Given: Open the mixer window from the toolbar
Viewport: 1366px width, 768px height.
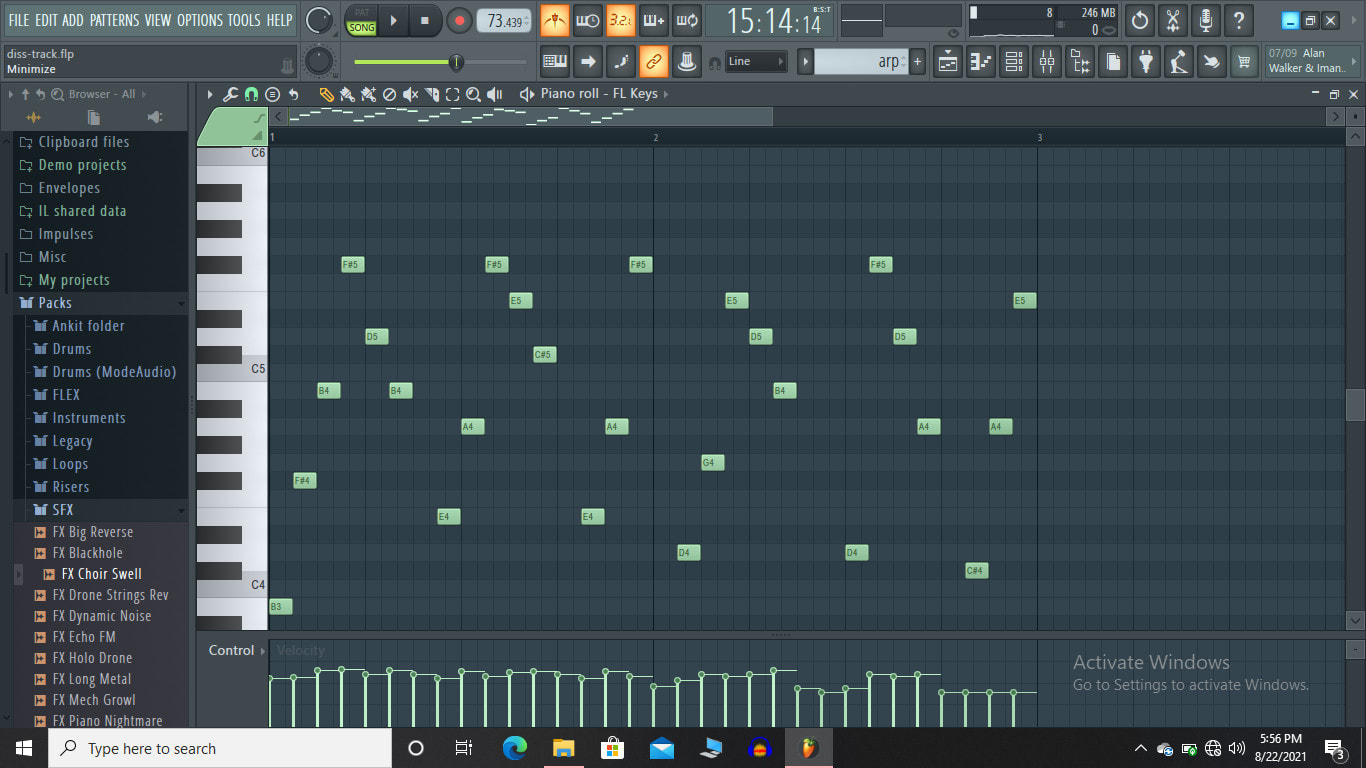Looking at the screenshot, I should (1047, 62).
